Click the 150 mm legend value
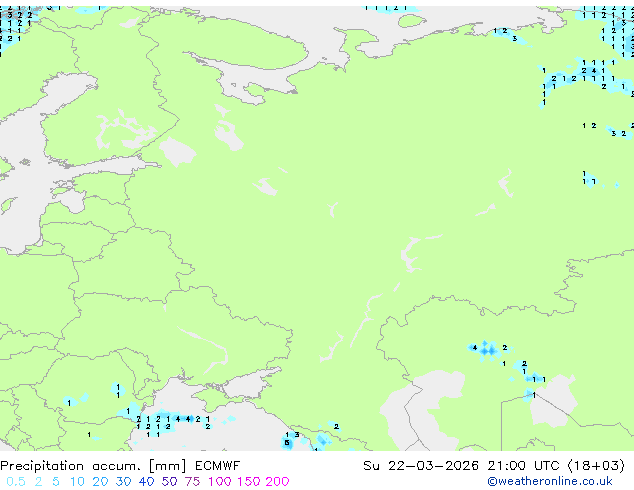634x490 pixels. [249, 482]
